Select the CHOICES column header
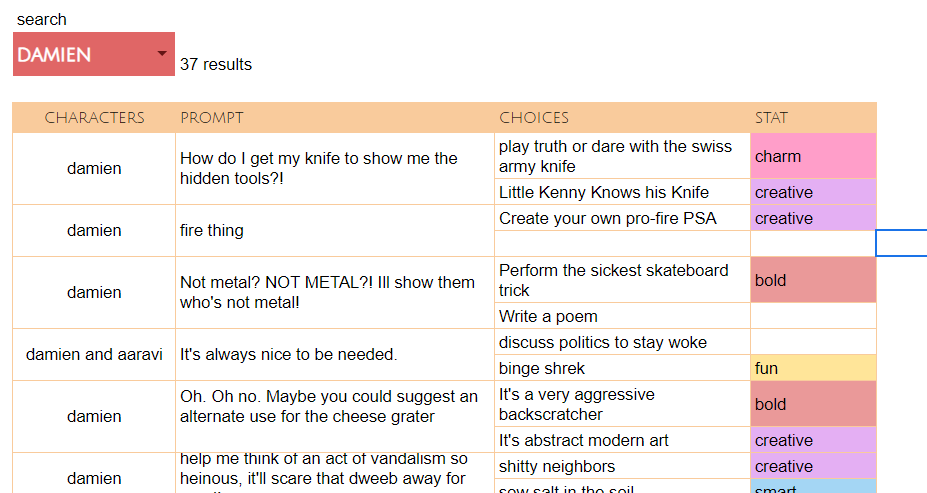 [622, 118]
